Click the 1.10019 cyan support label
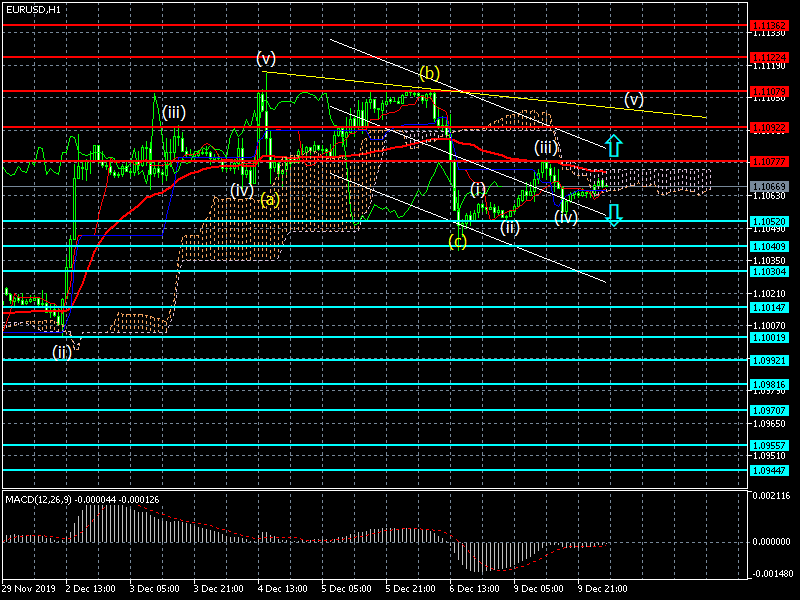 [x=769, y=337]
